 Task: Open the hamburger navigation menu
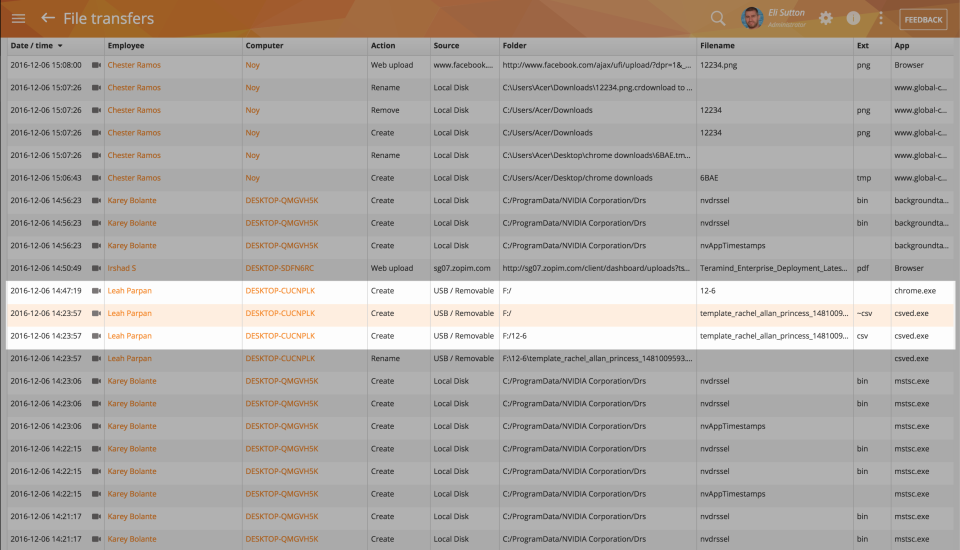pyautogui.click(x=18, y=18)
